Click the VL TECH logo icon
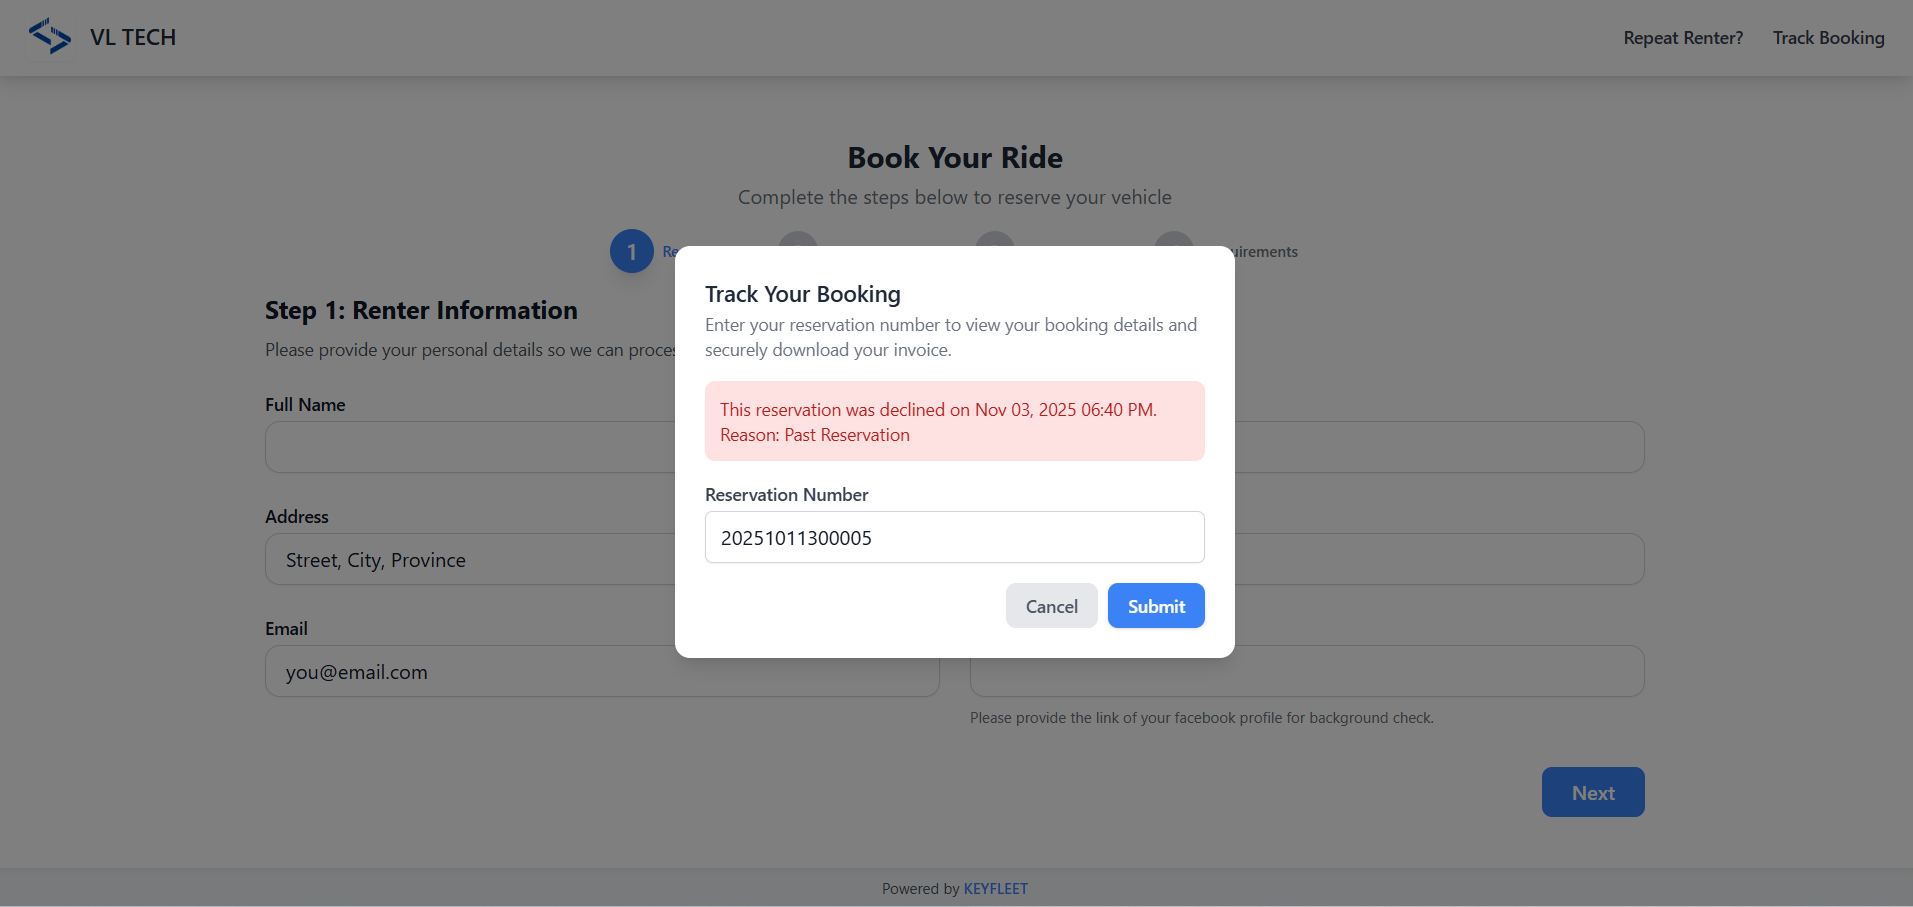This screenshot has width=1913, height=907. 49,37
